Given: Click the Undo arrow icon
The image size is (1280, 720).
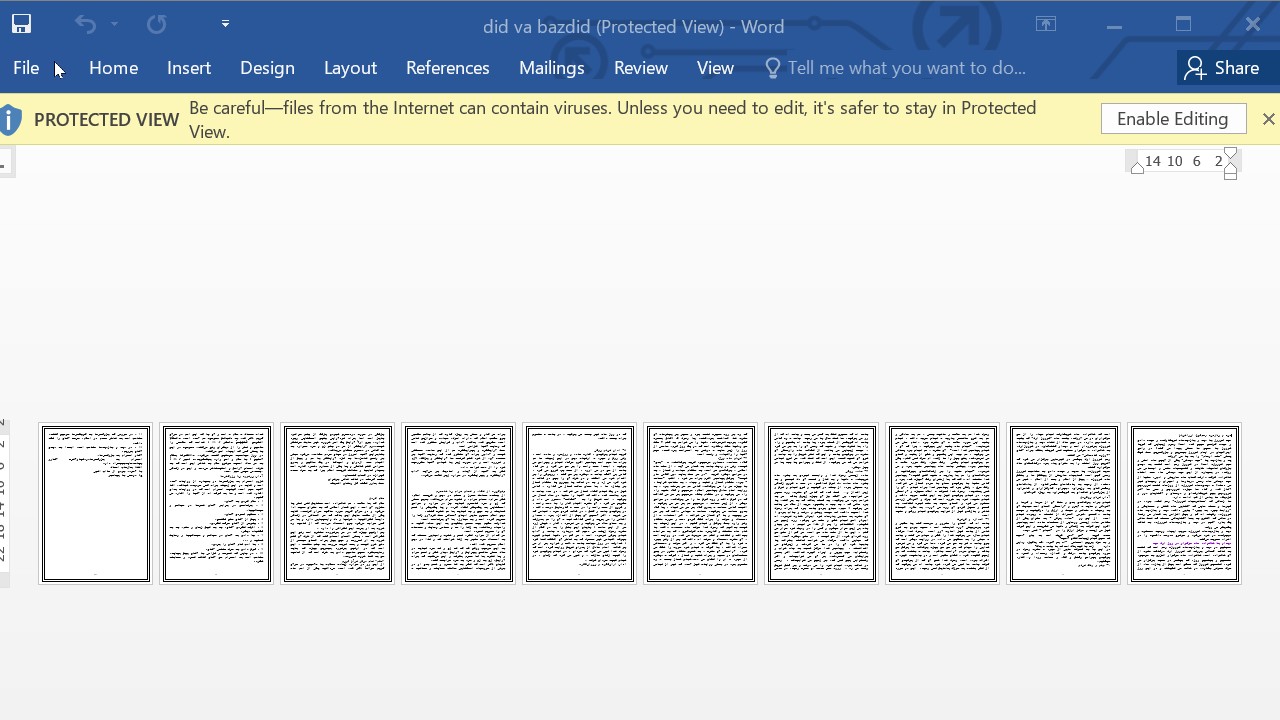Looking at the screenshot, I should click(x=85, y=24).
